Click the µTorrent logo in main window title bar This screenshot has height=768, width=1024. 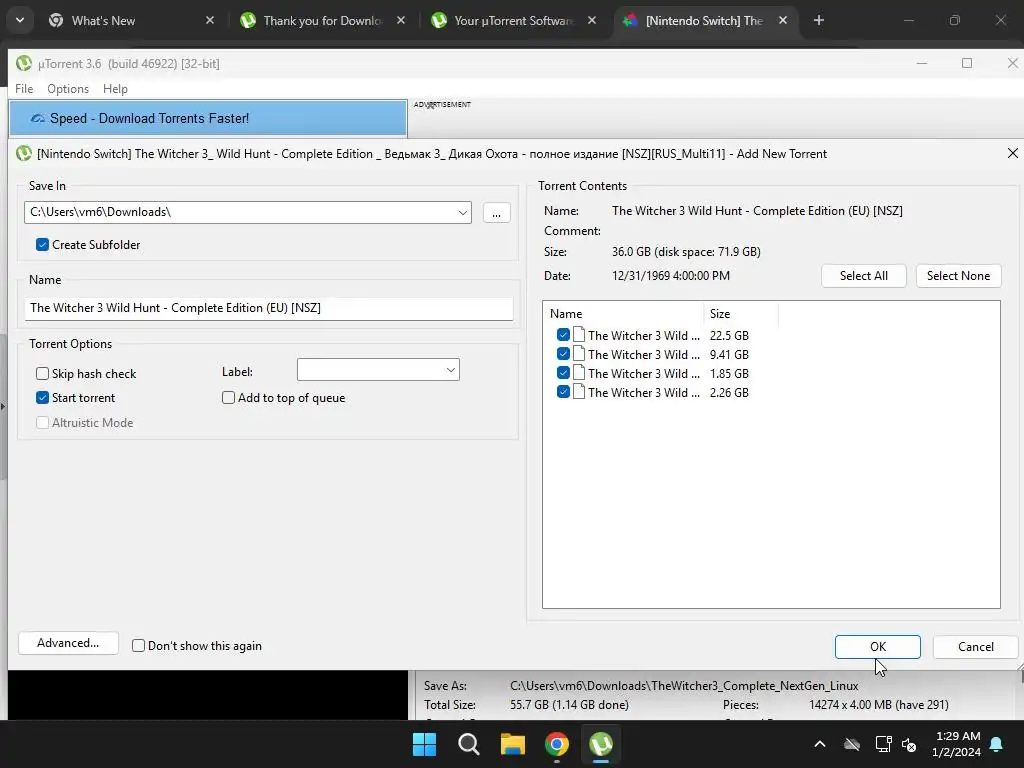pyautogui.click(x=24, y=63)
